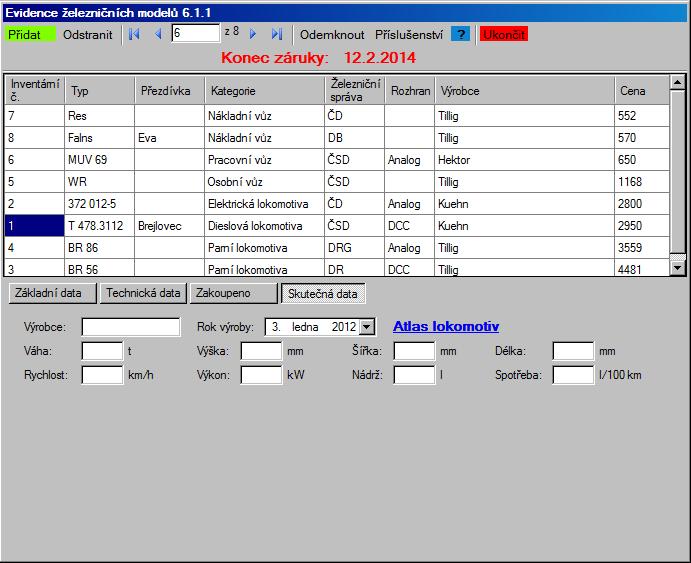
Task: Switch to Základní data tab
Action: [x=52, y=293]
